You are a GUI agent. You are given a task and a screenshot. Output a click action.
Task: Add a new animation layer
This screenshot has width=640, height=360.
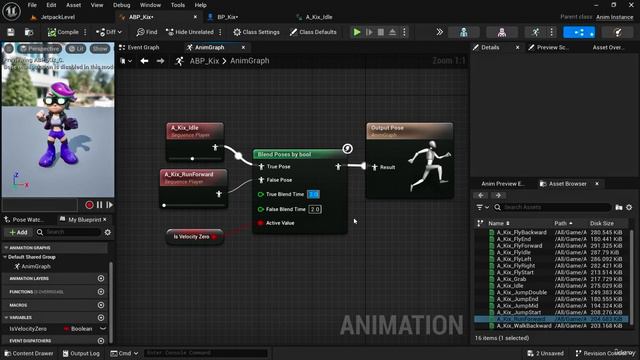click(101, 278)
